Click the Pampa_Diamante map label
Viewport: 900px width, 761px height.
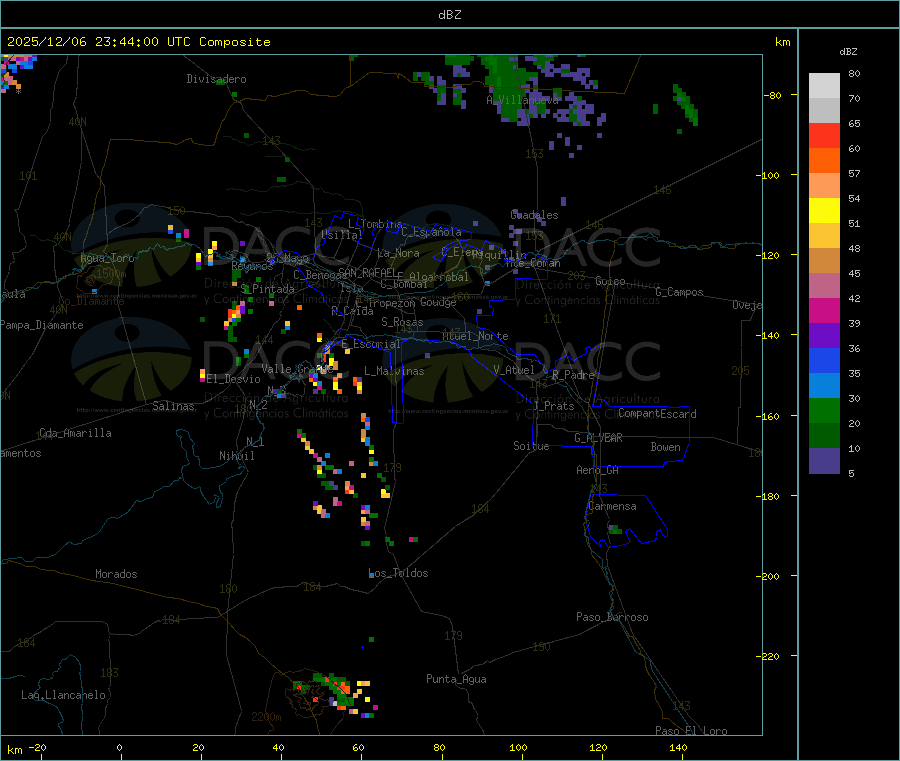42,325
